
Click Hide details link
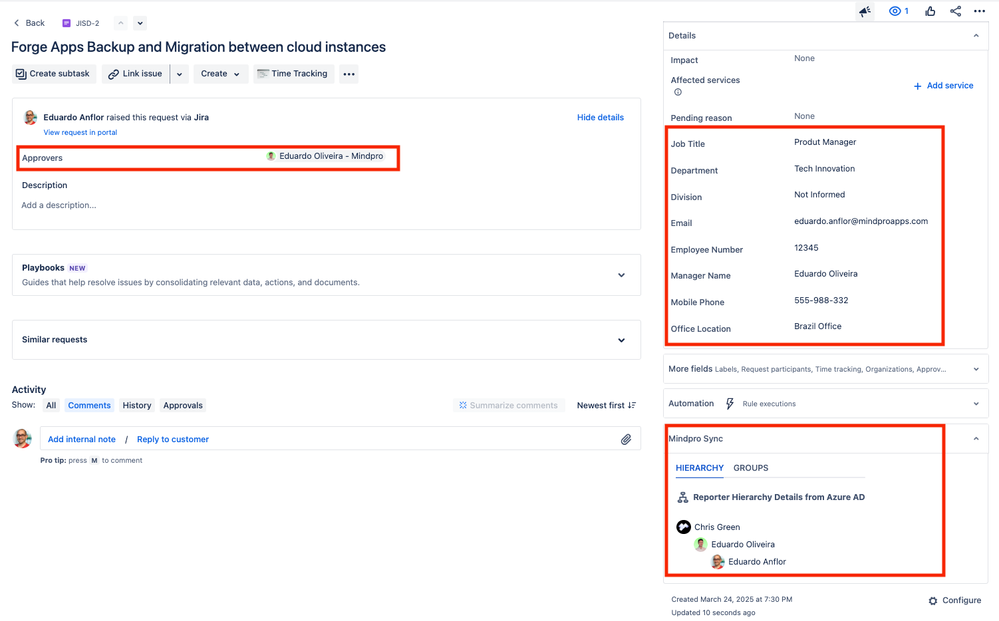pos(600,117)
